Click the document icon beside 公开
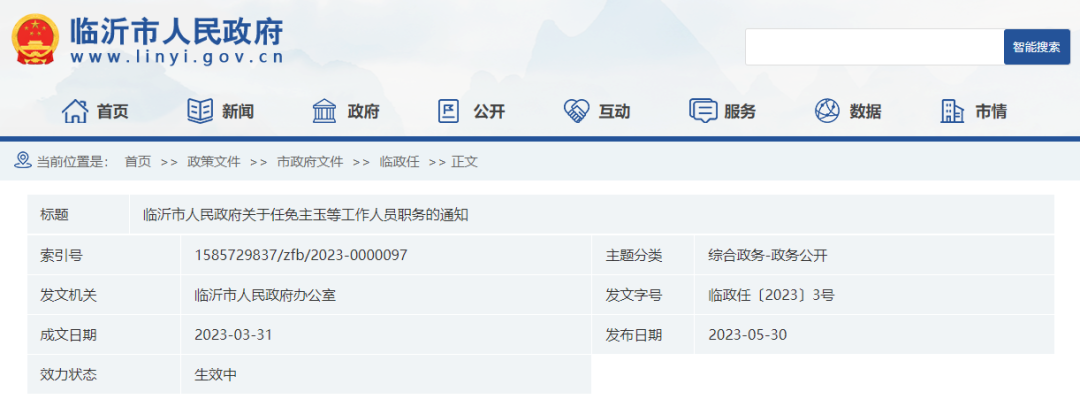 [x=449, y=111]
